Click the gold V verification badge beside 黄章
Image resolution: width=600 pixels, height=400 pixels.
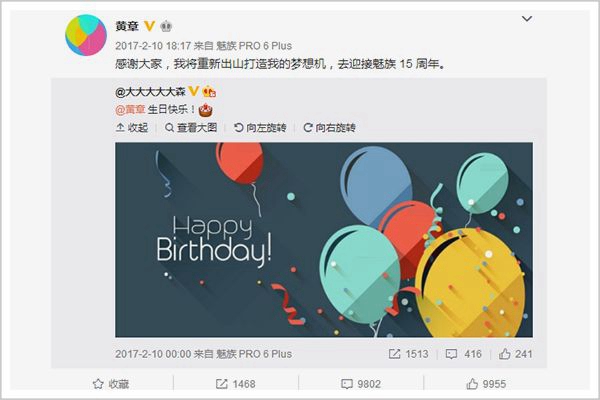pyautogui.click(x=149, y=26)
